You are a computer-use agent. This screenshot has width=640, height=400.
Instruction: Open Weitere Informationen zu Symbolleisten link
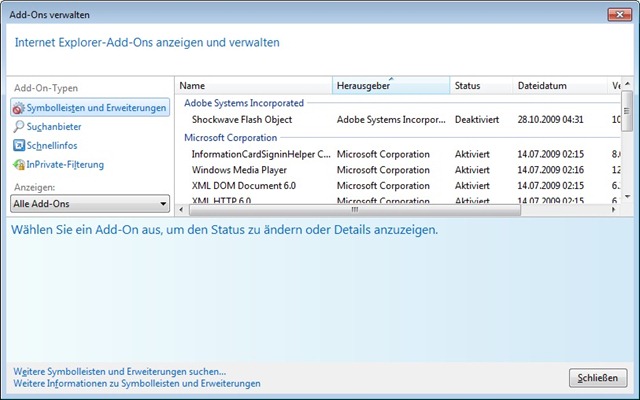[x=137, y=384]
